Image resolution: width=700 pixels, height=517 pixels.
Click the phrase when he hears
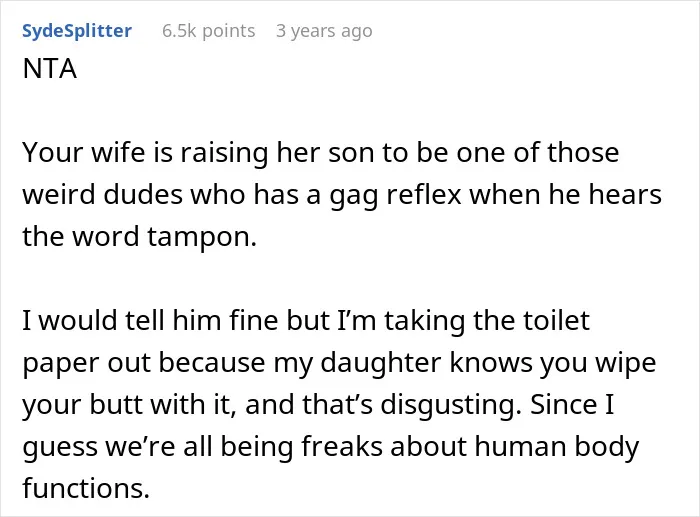coord(565,195)
